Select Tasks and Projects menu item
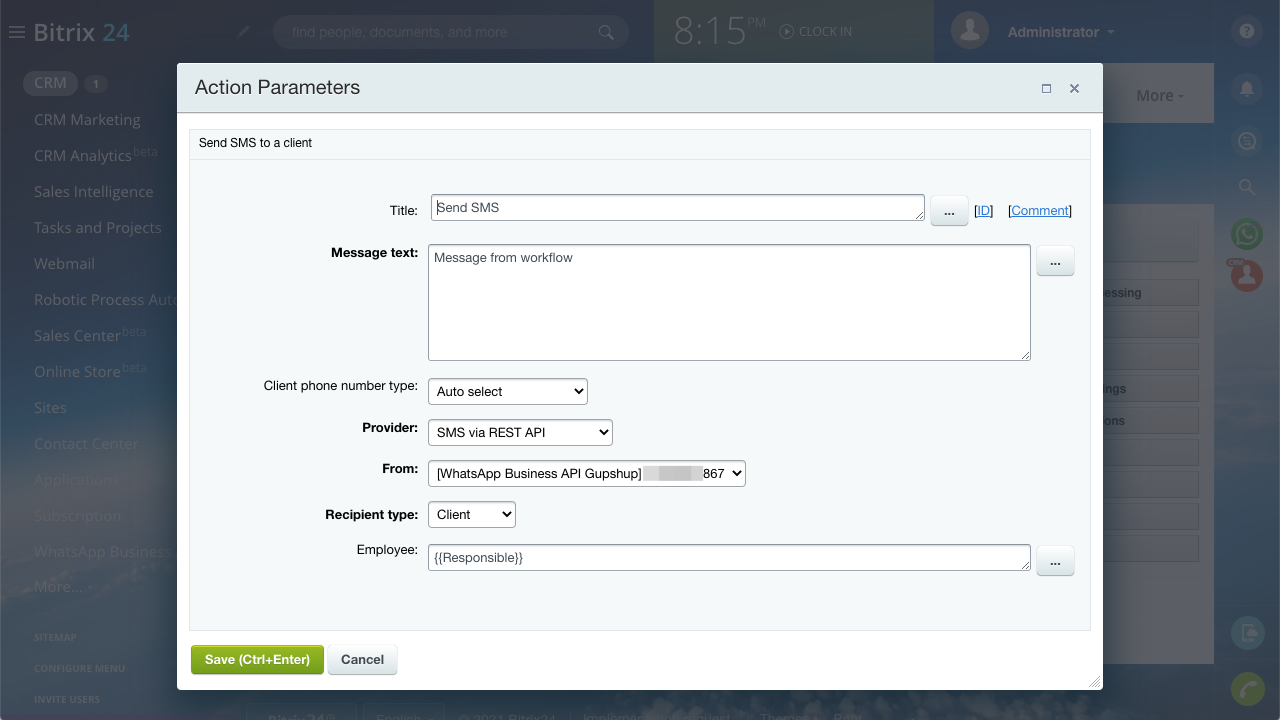1280x720 pixels. [97, 227]
